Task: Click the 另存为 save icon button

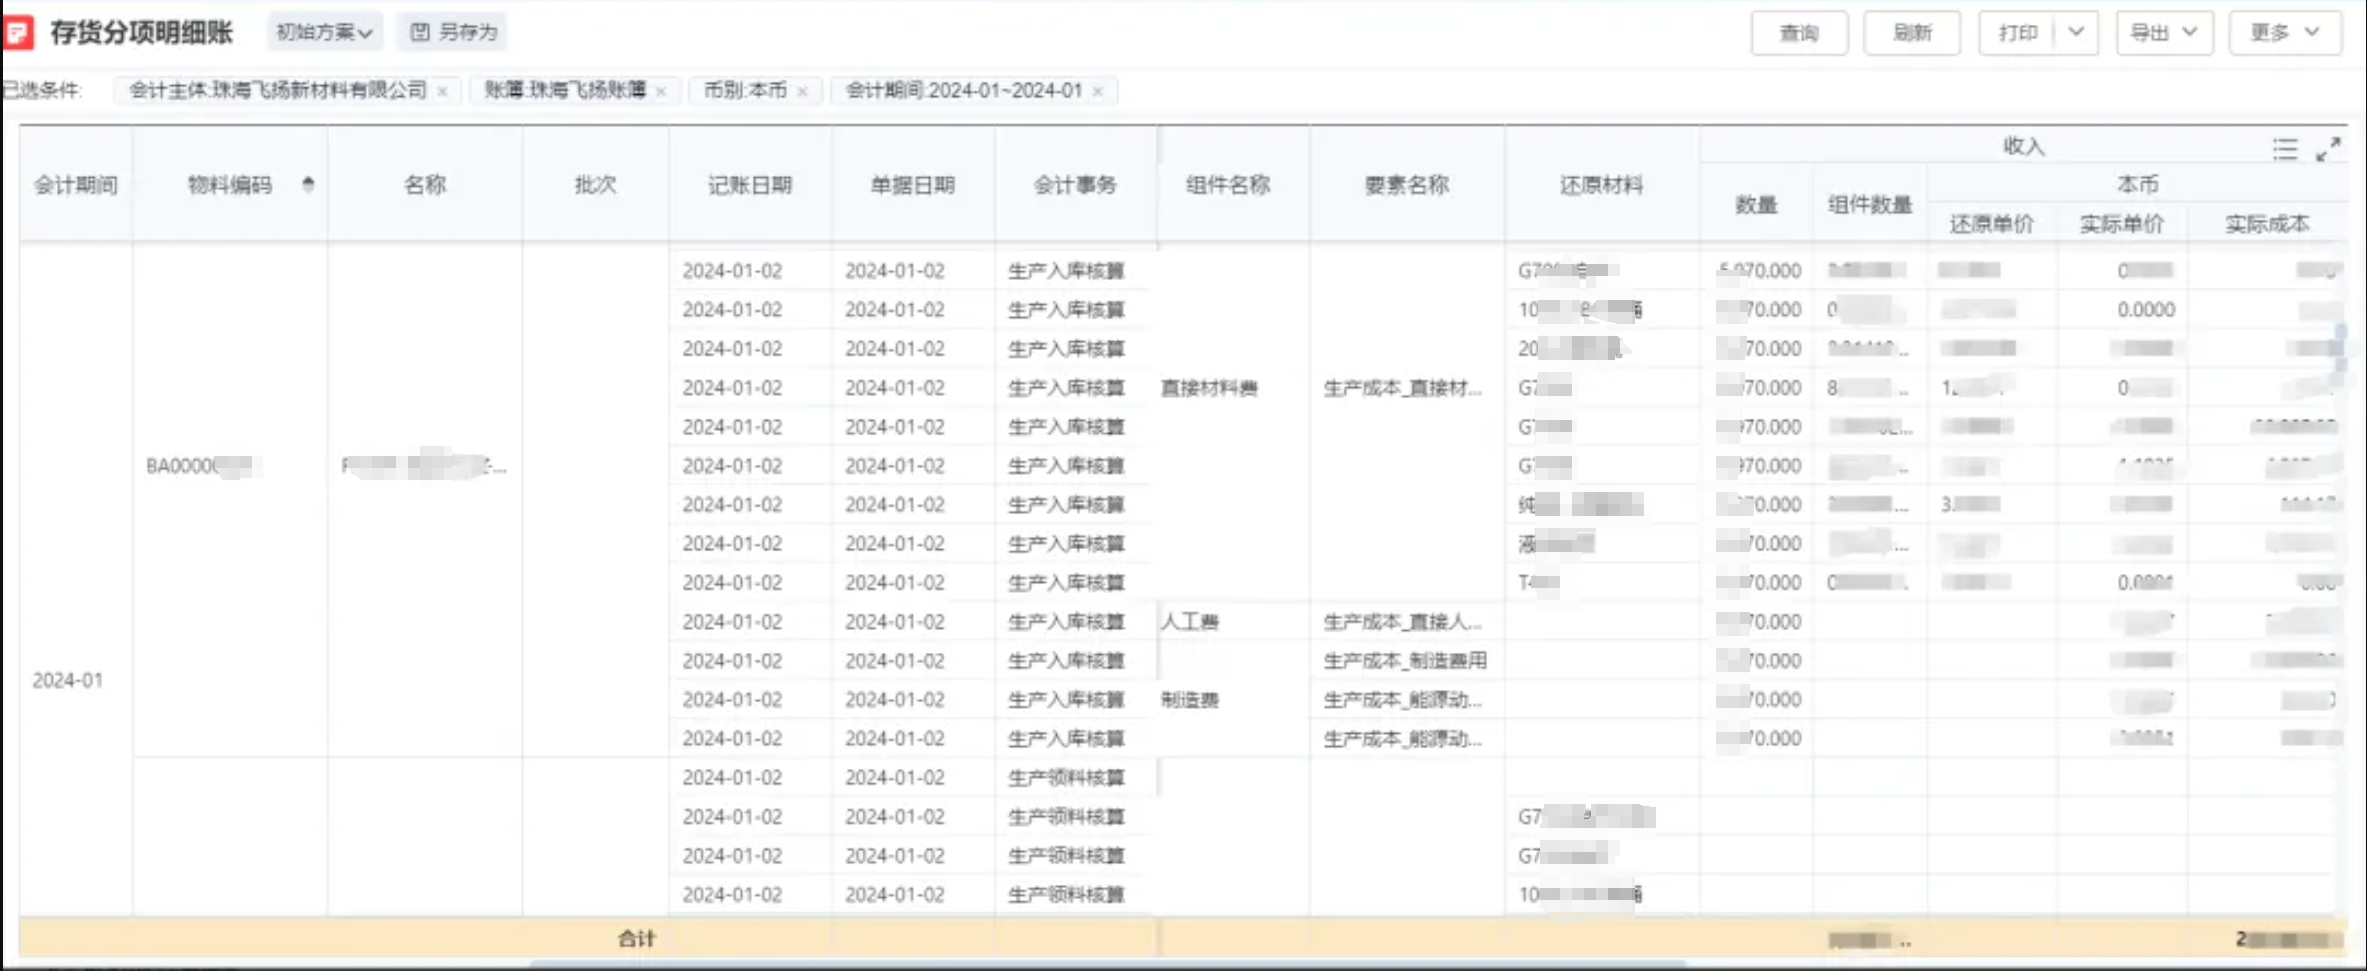Action: point(454,32)
